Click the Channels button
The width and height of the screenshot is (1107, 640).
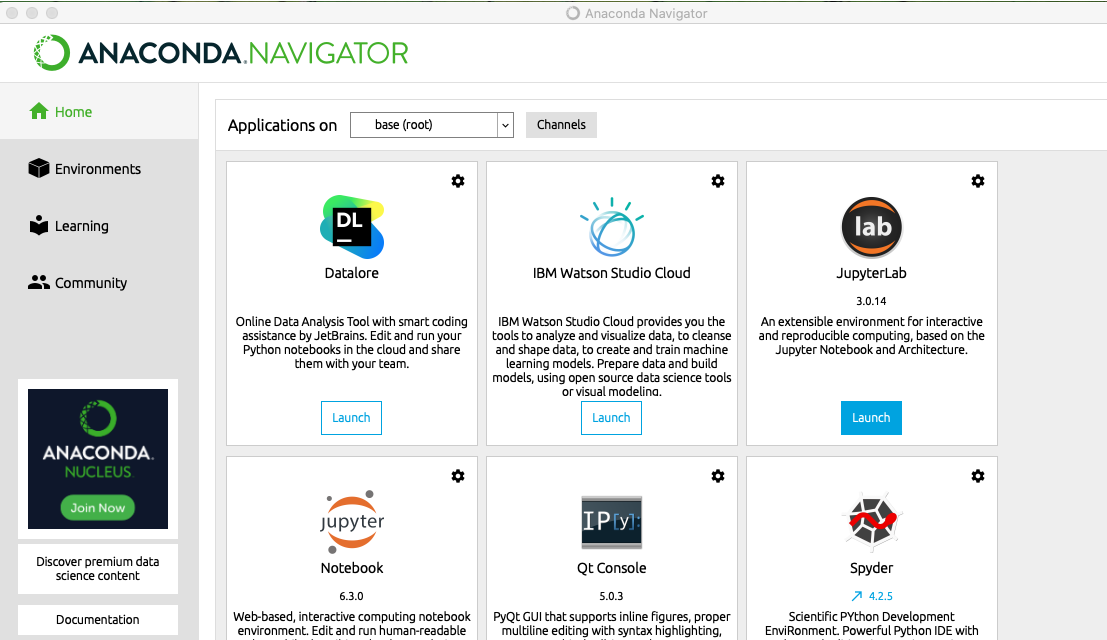click(x=561, y=125)
